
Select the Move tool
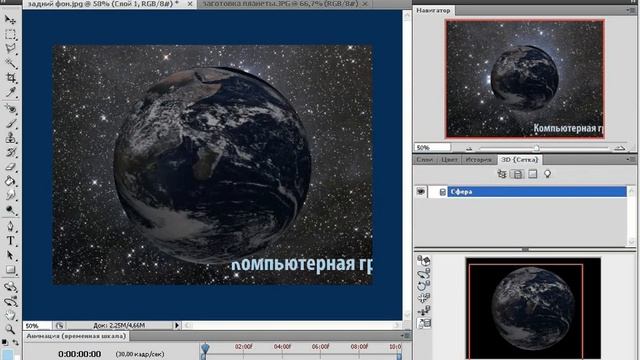pos(10,20)
